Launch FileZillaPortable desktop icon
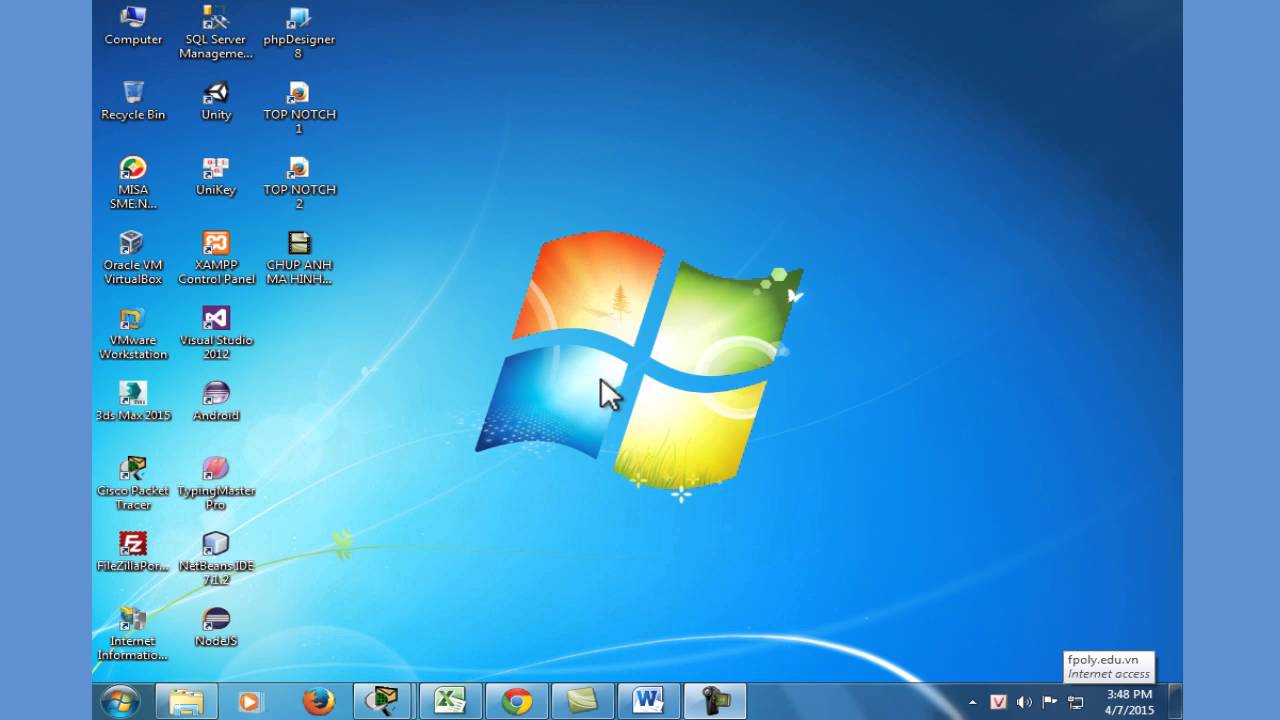This screenshot has width=1280, height=720. point(133,551)
